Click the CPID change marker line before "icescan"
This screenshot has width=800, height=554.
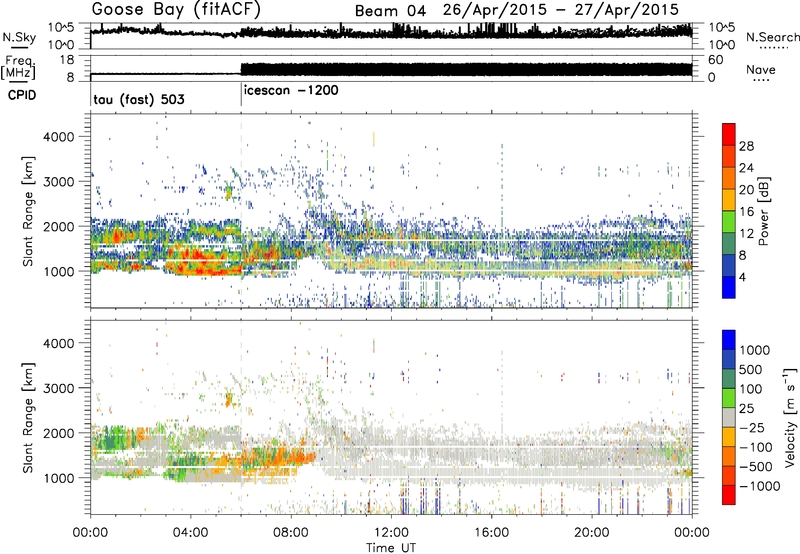[241, 95]
